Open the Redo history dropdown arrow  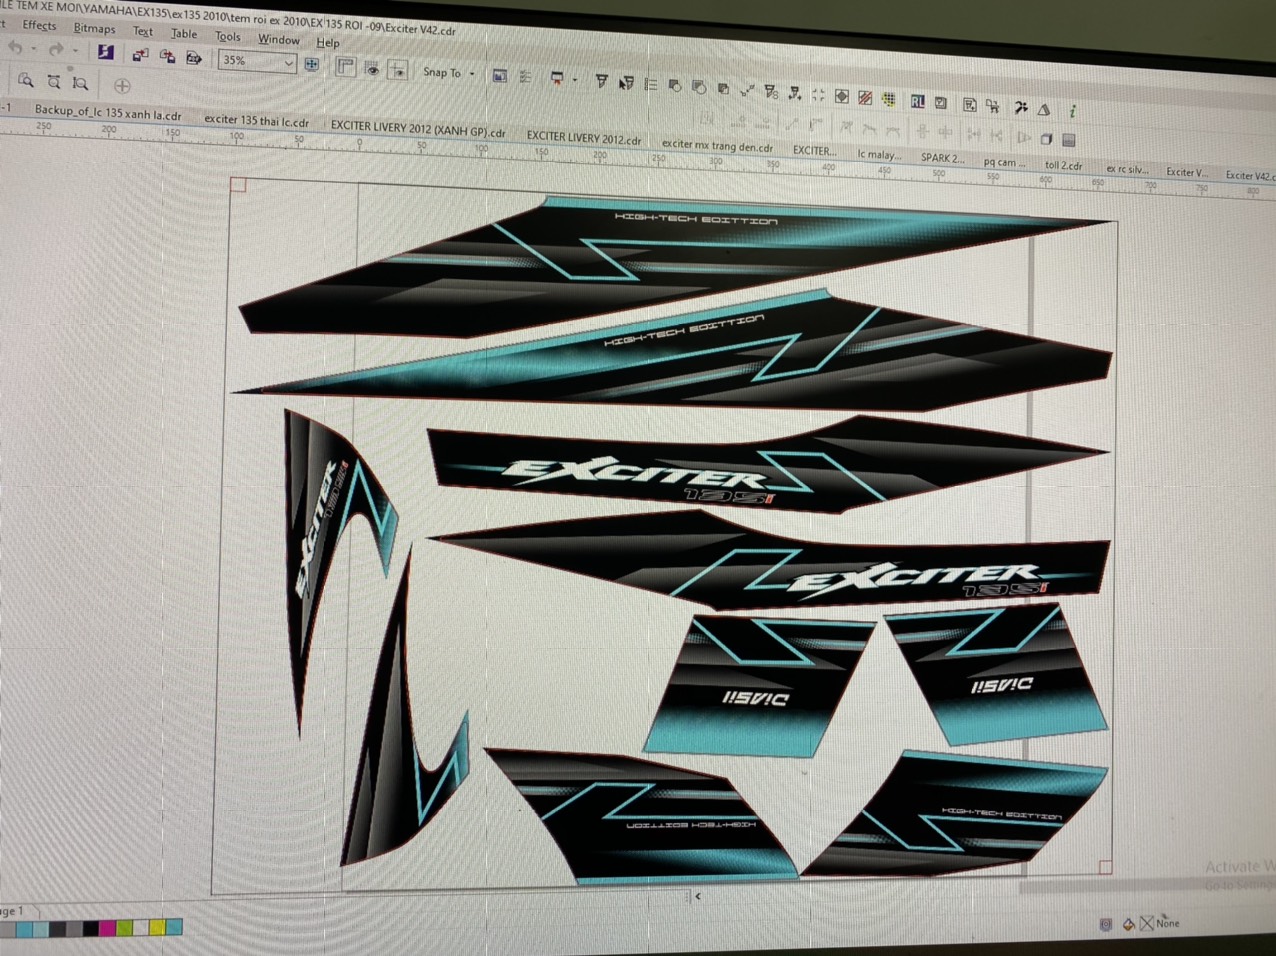click(x=76, y=50)
